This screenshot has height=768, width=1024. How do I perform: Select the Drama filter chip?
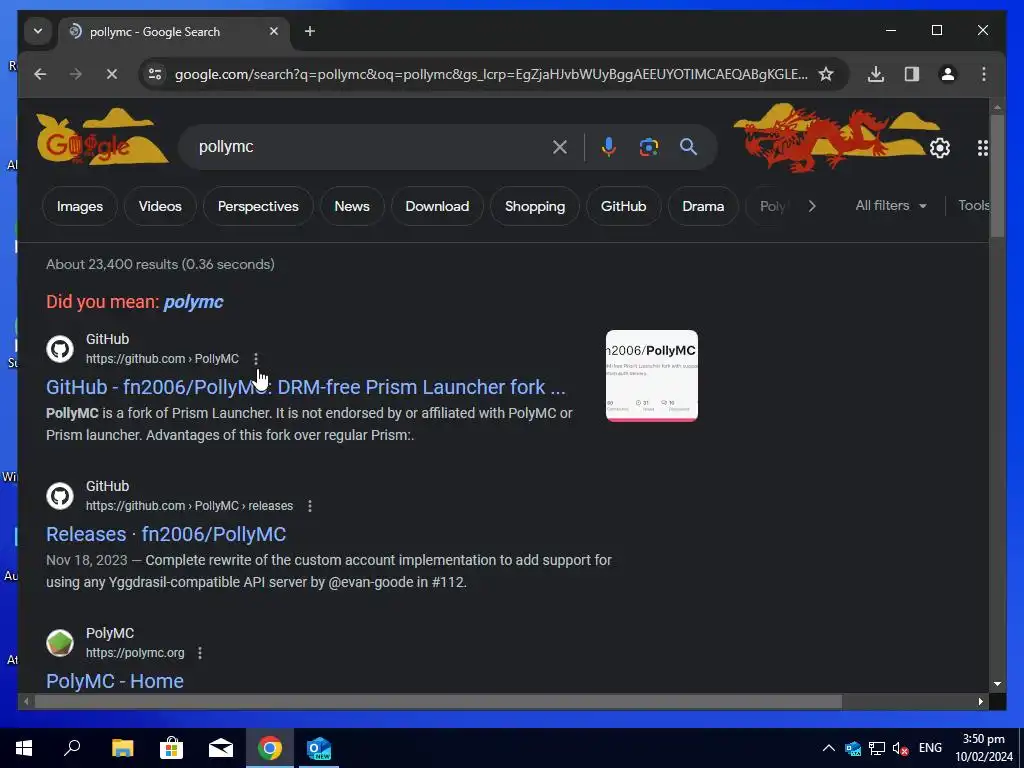[x=703, y=206]
